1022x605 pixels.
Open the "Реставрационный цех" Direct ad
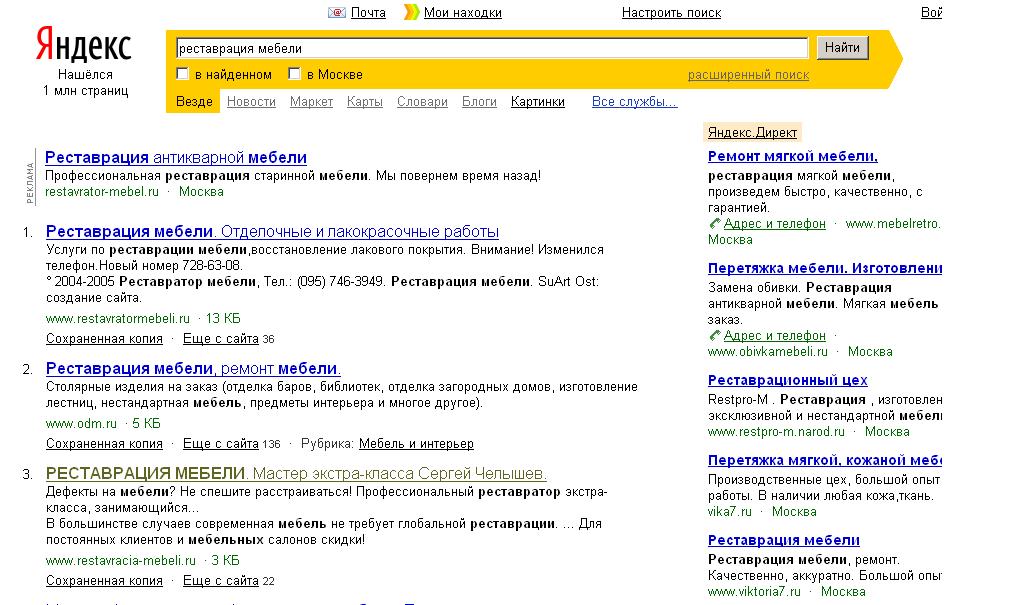[787, 381]
